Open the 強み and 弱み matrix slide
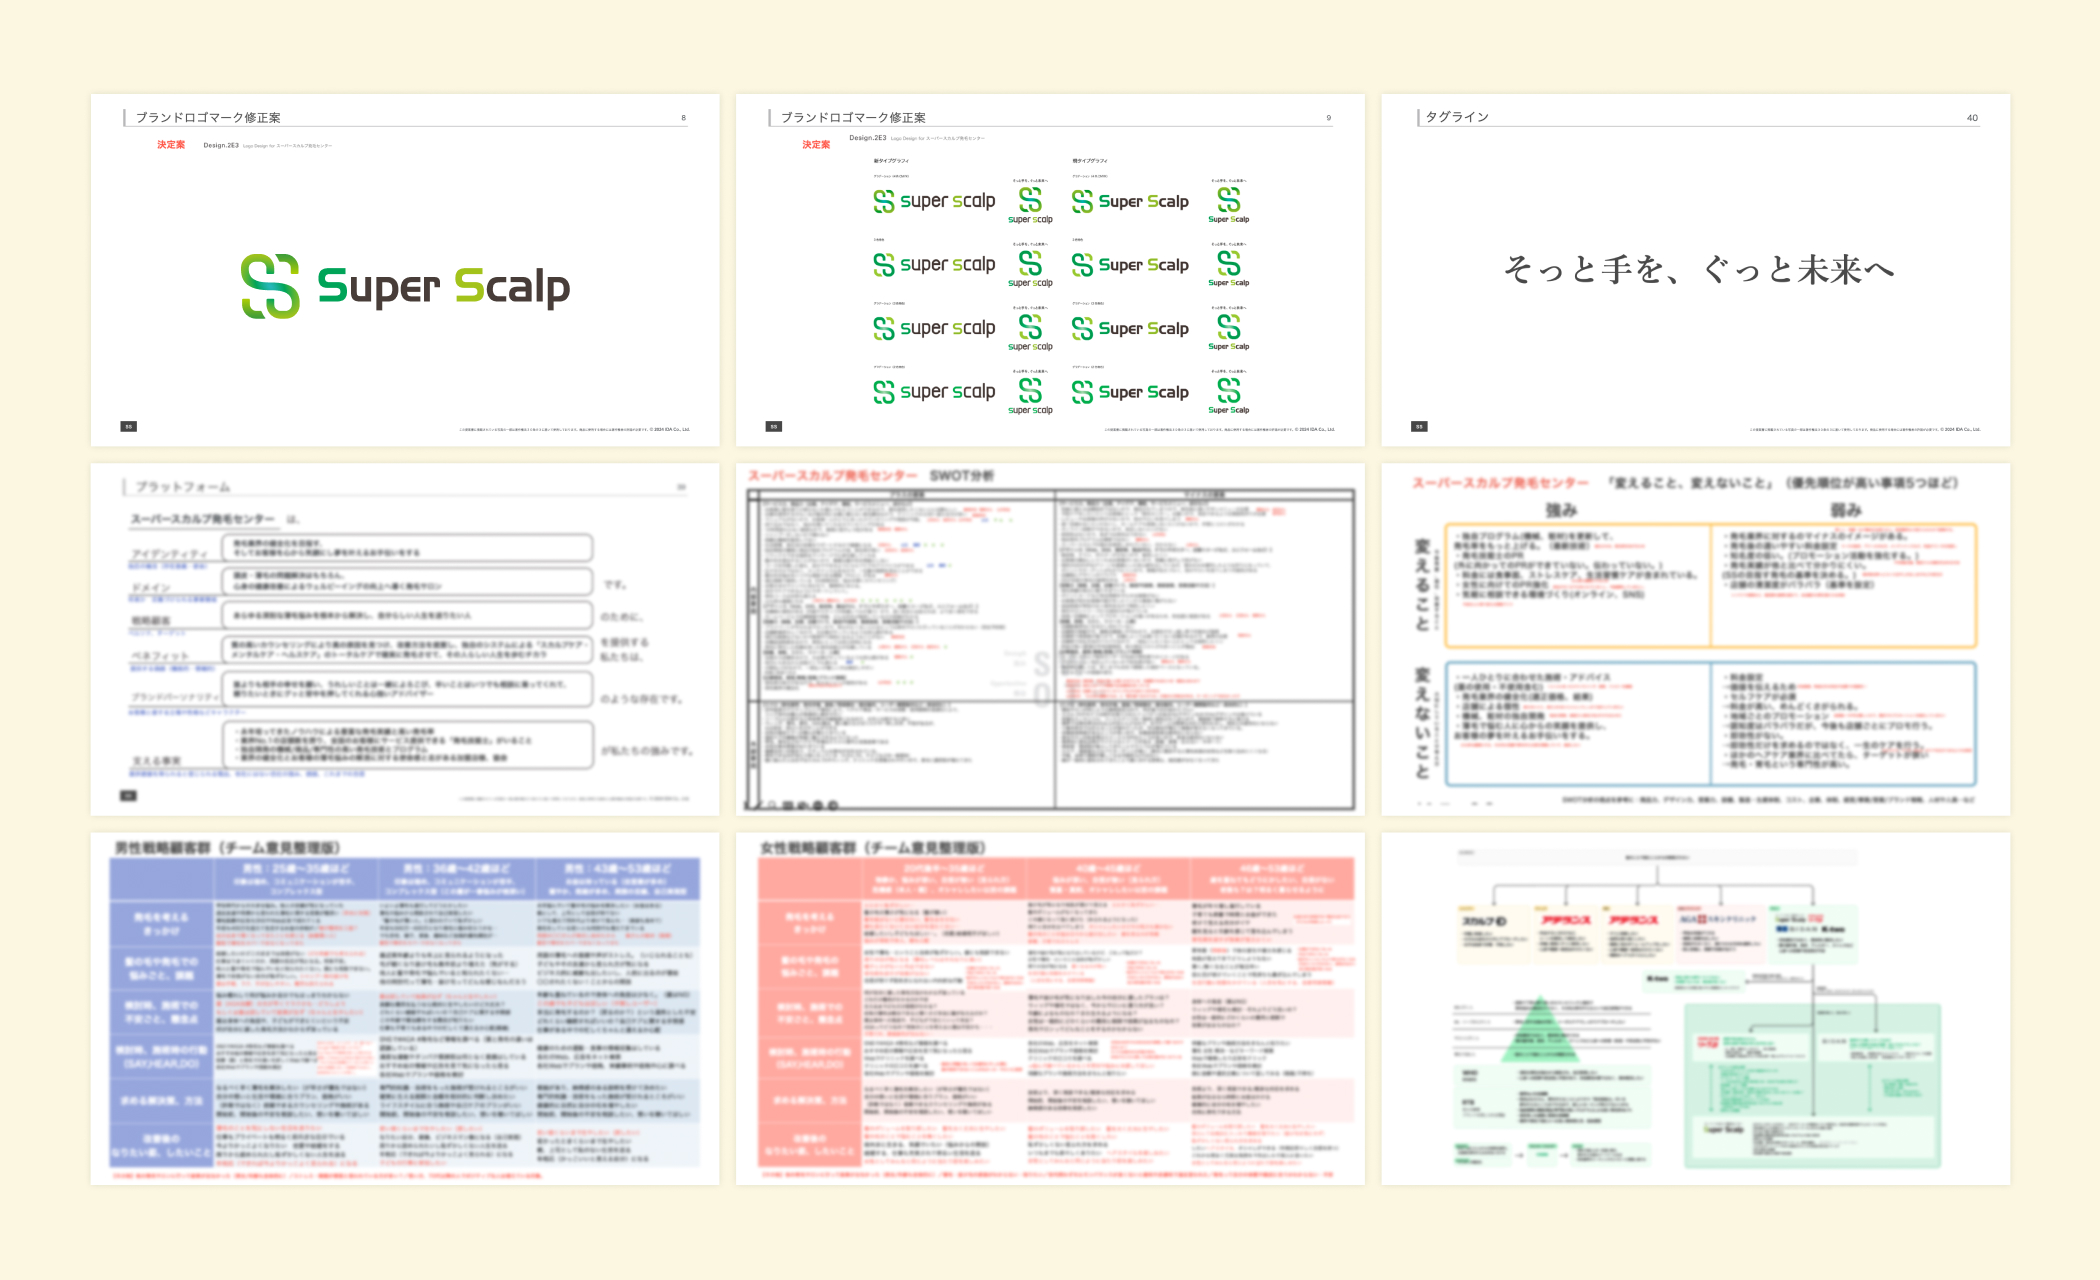2100x1280 pixels. coord(1695,639)
